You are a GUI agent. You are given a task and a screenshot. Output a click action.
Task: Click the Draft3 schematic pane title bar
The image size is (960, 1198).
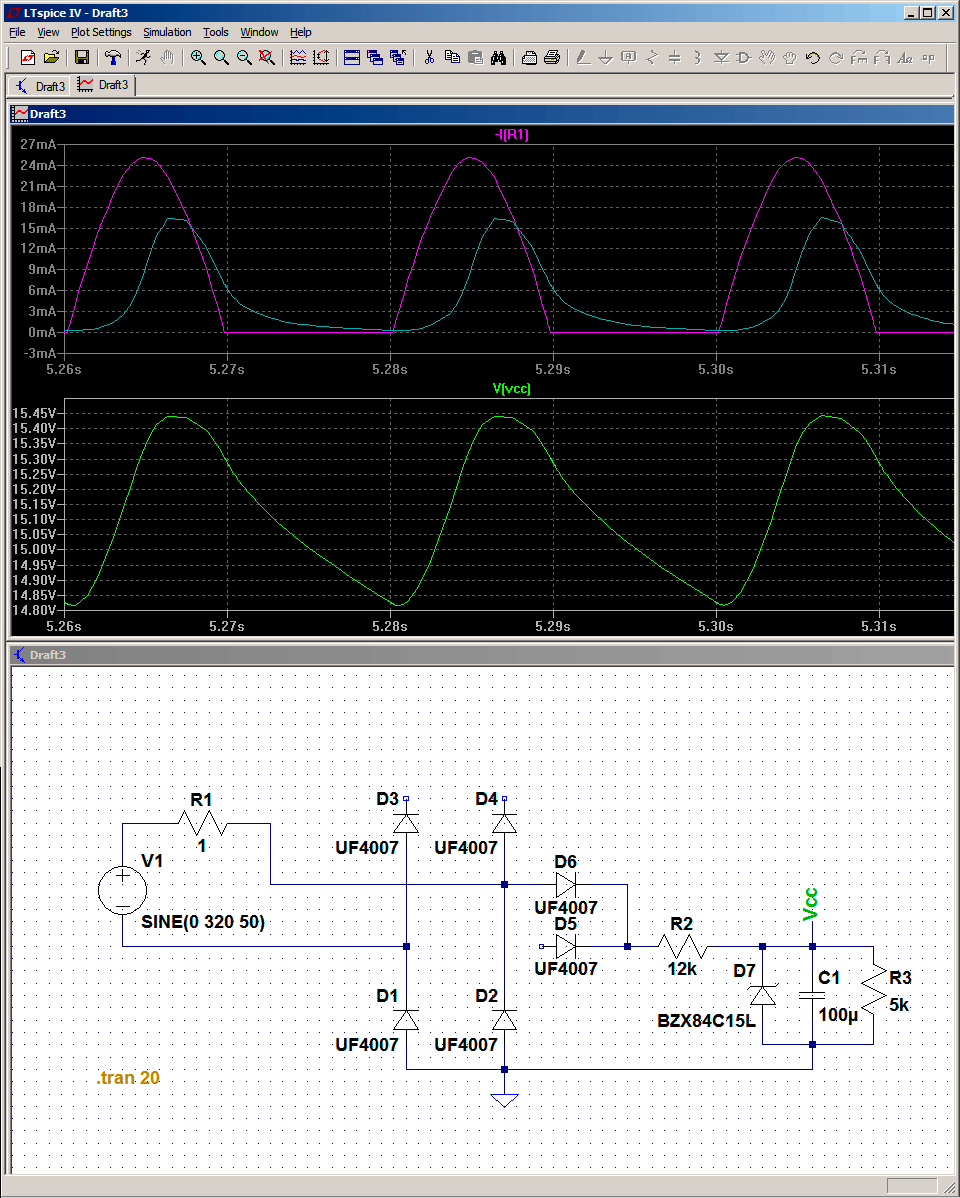[482, 655]
